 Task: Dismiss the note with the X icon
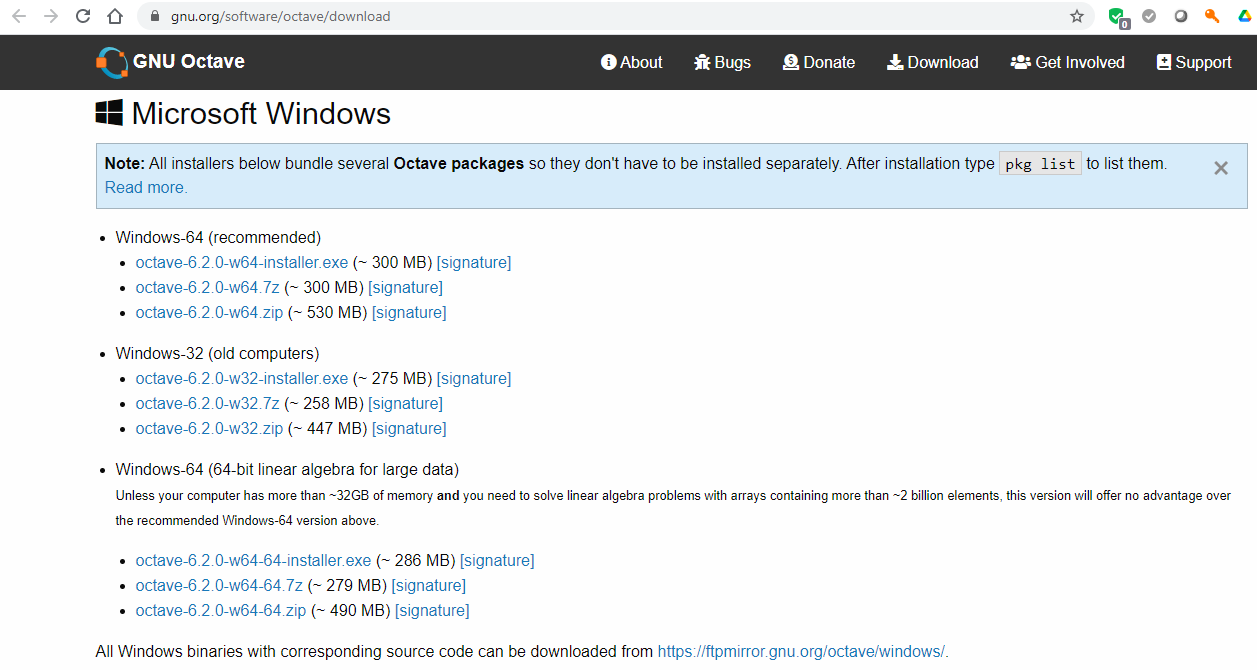tap(1221, 168)
